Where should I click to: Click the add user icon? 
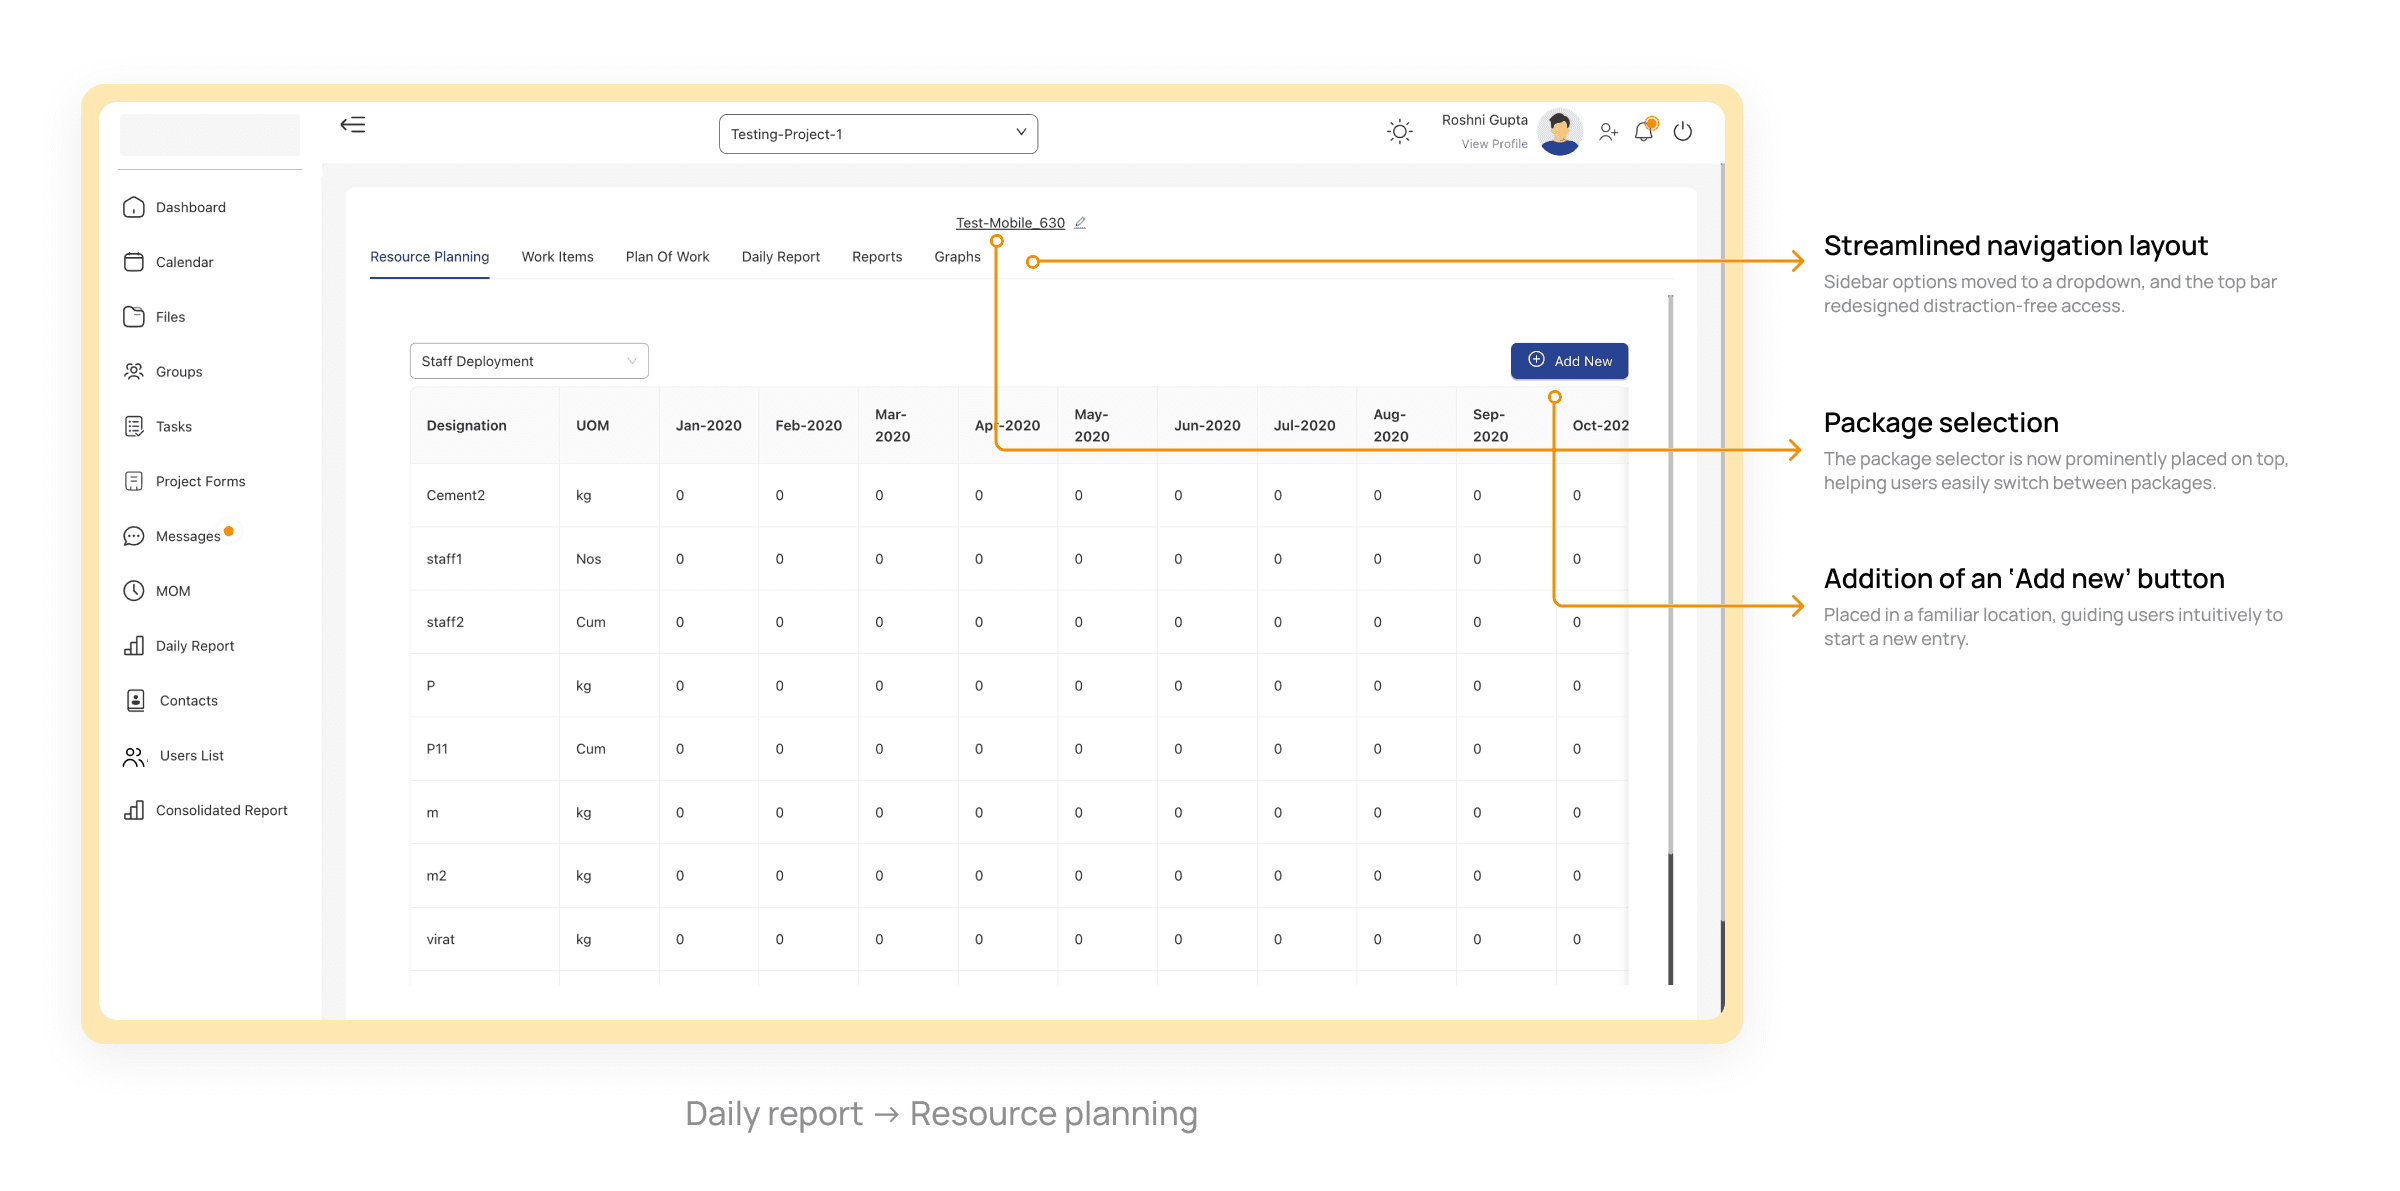click(x=1608, y=132)
